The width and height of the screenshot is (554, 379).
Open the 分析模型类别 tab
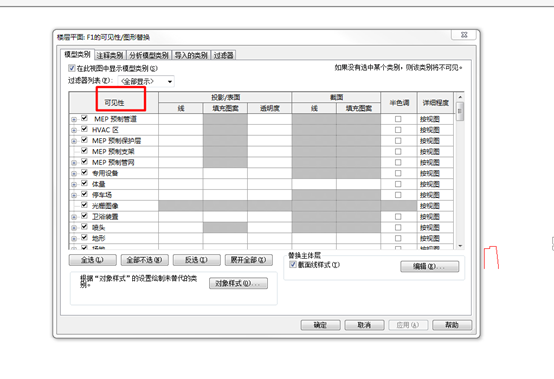click(x=149, y=55)
